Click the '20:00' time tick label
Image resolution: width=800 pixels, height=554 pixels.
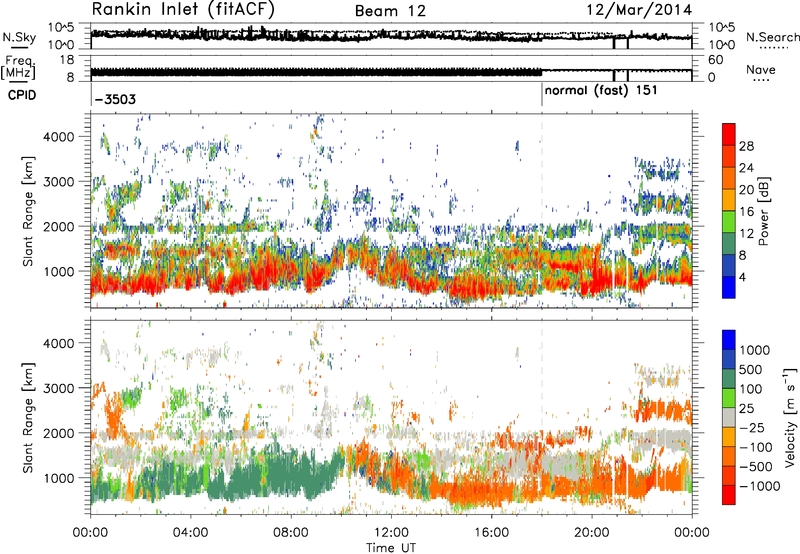tap(591, 533)
